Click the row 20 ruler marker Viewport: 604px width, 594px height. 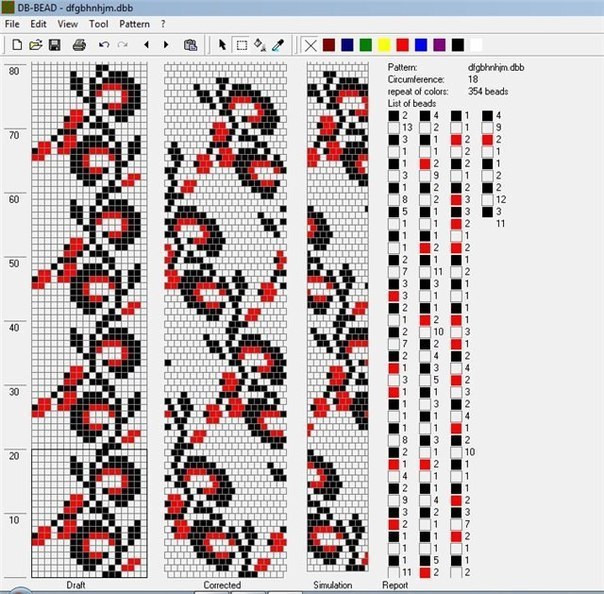click(x=14, y=456)
